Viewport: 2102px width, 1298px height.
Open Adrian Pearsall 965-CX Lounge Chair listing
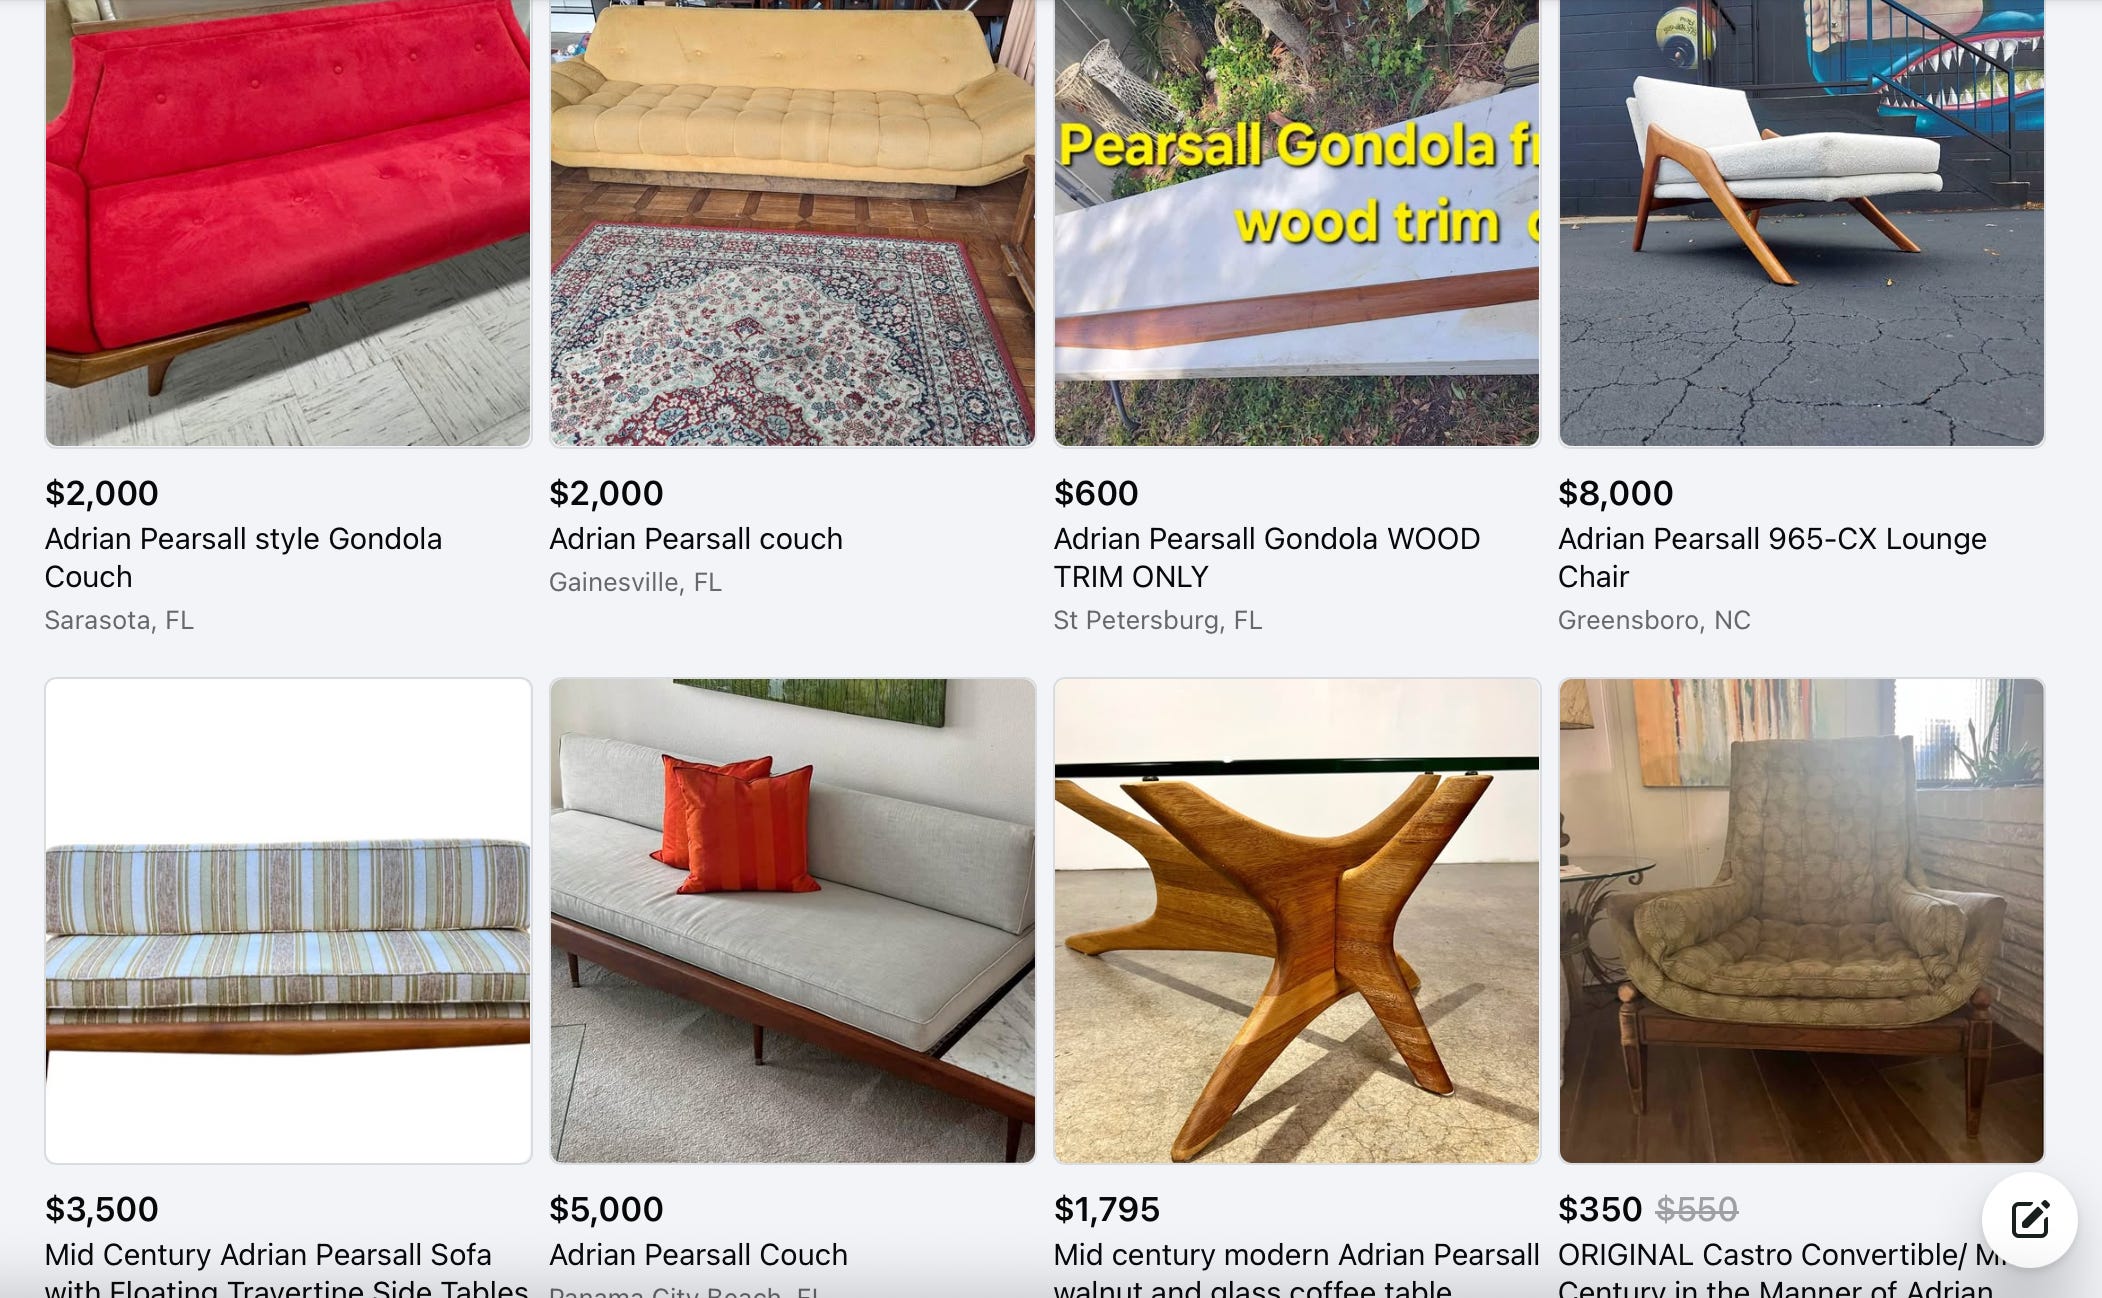click(1772, 557)
